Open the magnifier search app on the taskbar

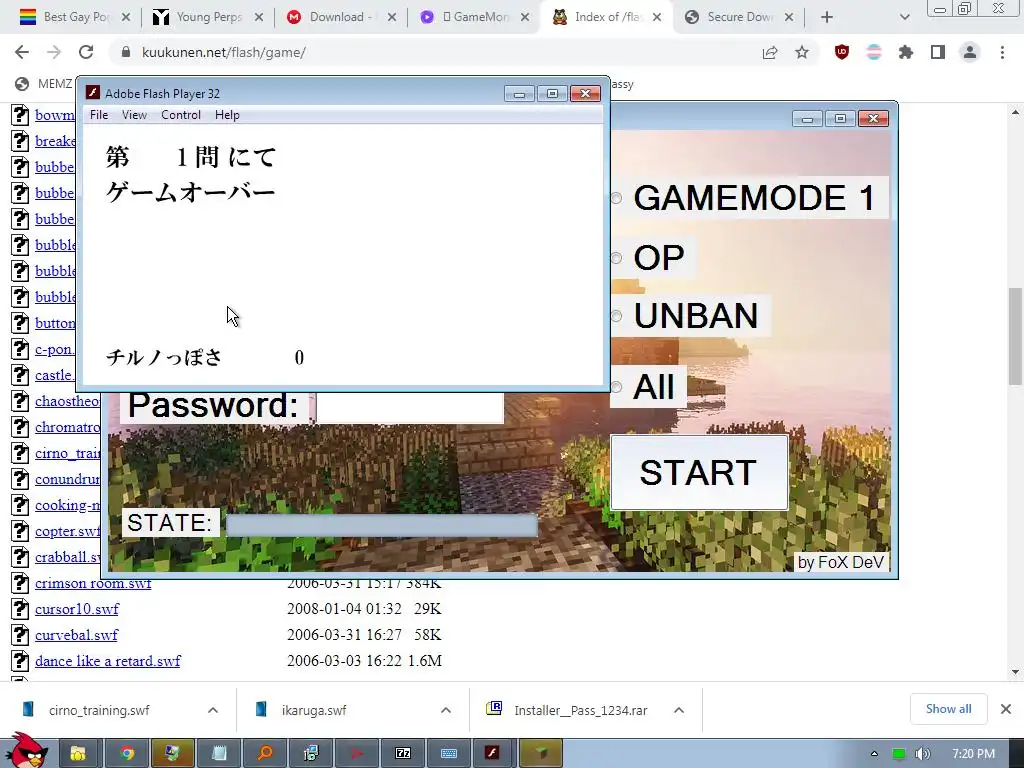[x=265, y=754]
